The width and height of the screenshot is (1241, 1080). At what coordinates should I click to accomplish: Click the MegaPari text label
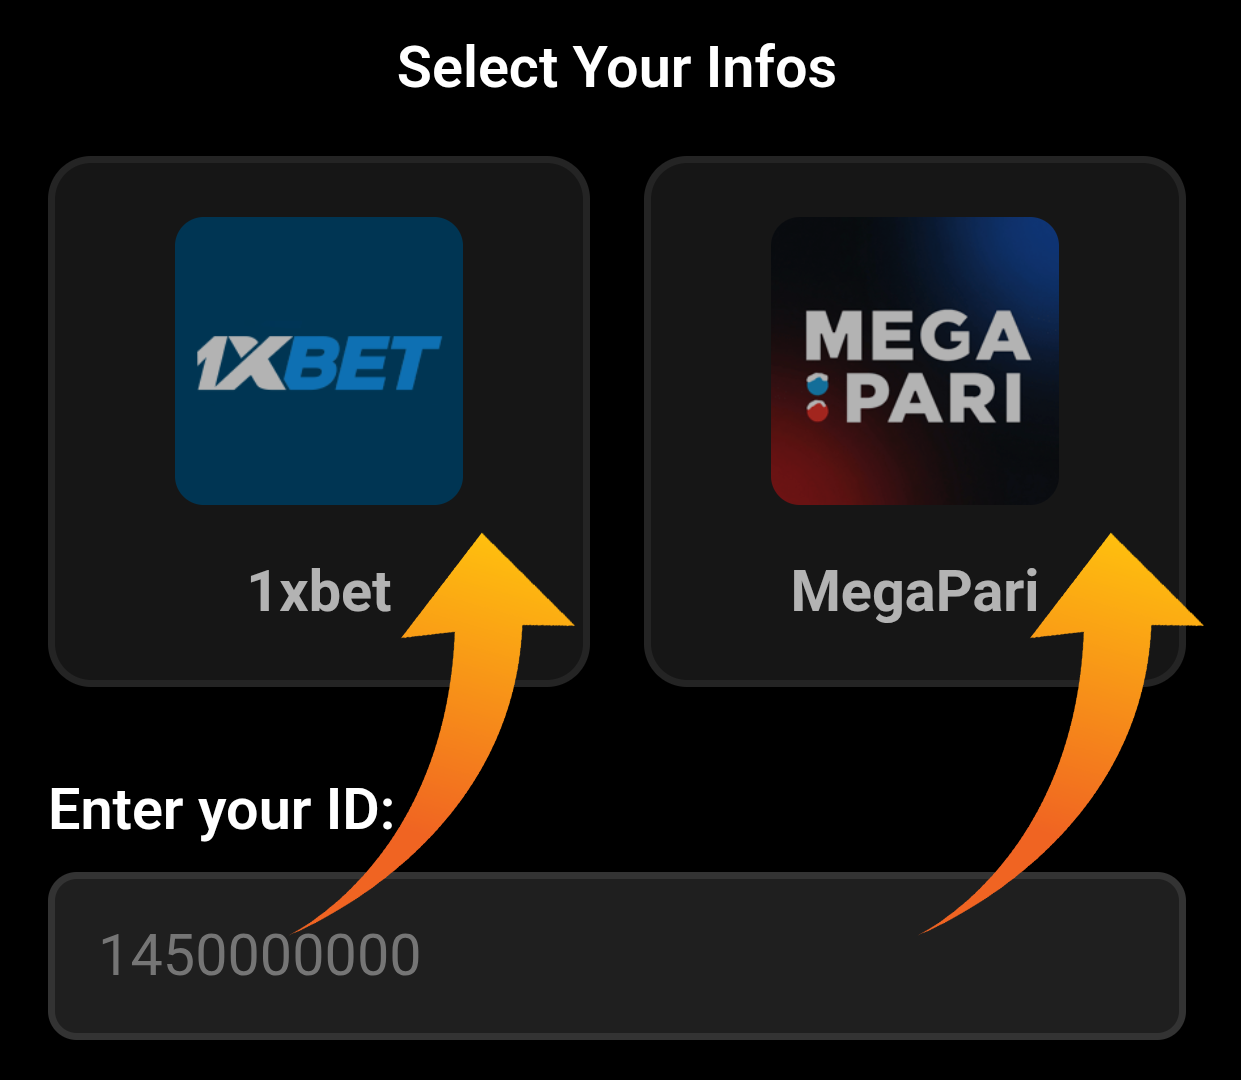[x=915, y=593]
